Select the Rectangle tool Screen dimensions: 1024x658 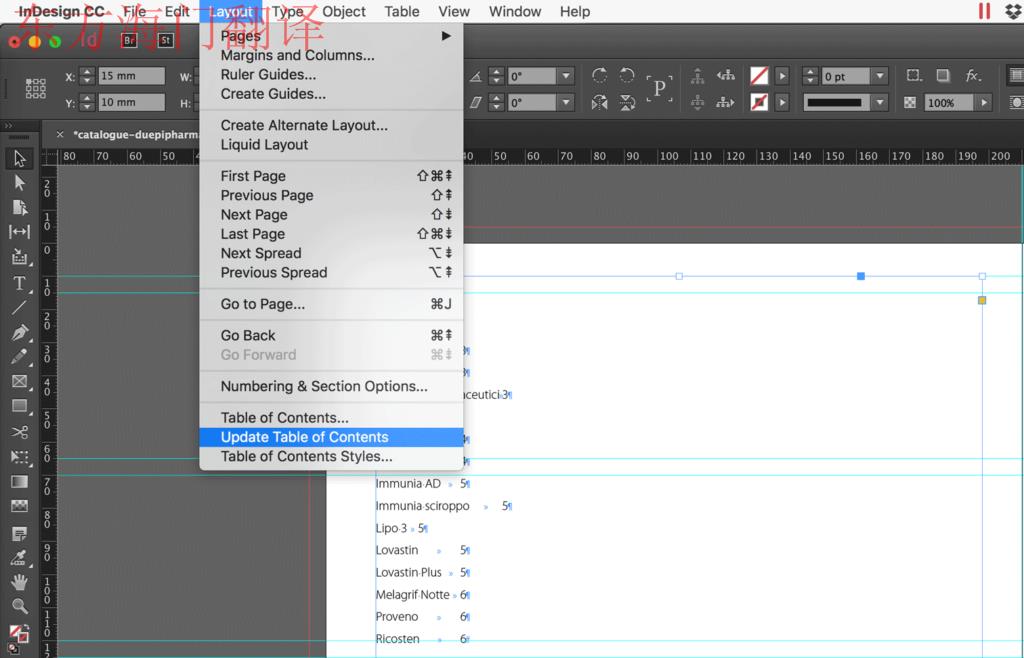tap(20, 406)
